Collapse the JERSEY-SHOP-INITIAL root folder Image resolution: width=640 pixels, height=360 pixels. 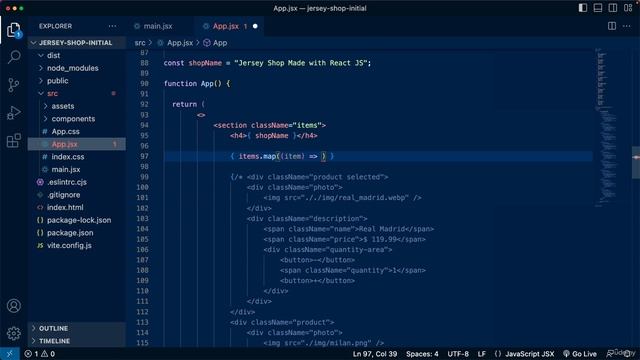pyautogui.click(x=77, y=43)
